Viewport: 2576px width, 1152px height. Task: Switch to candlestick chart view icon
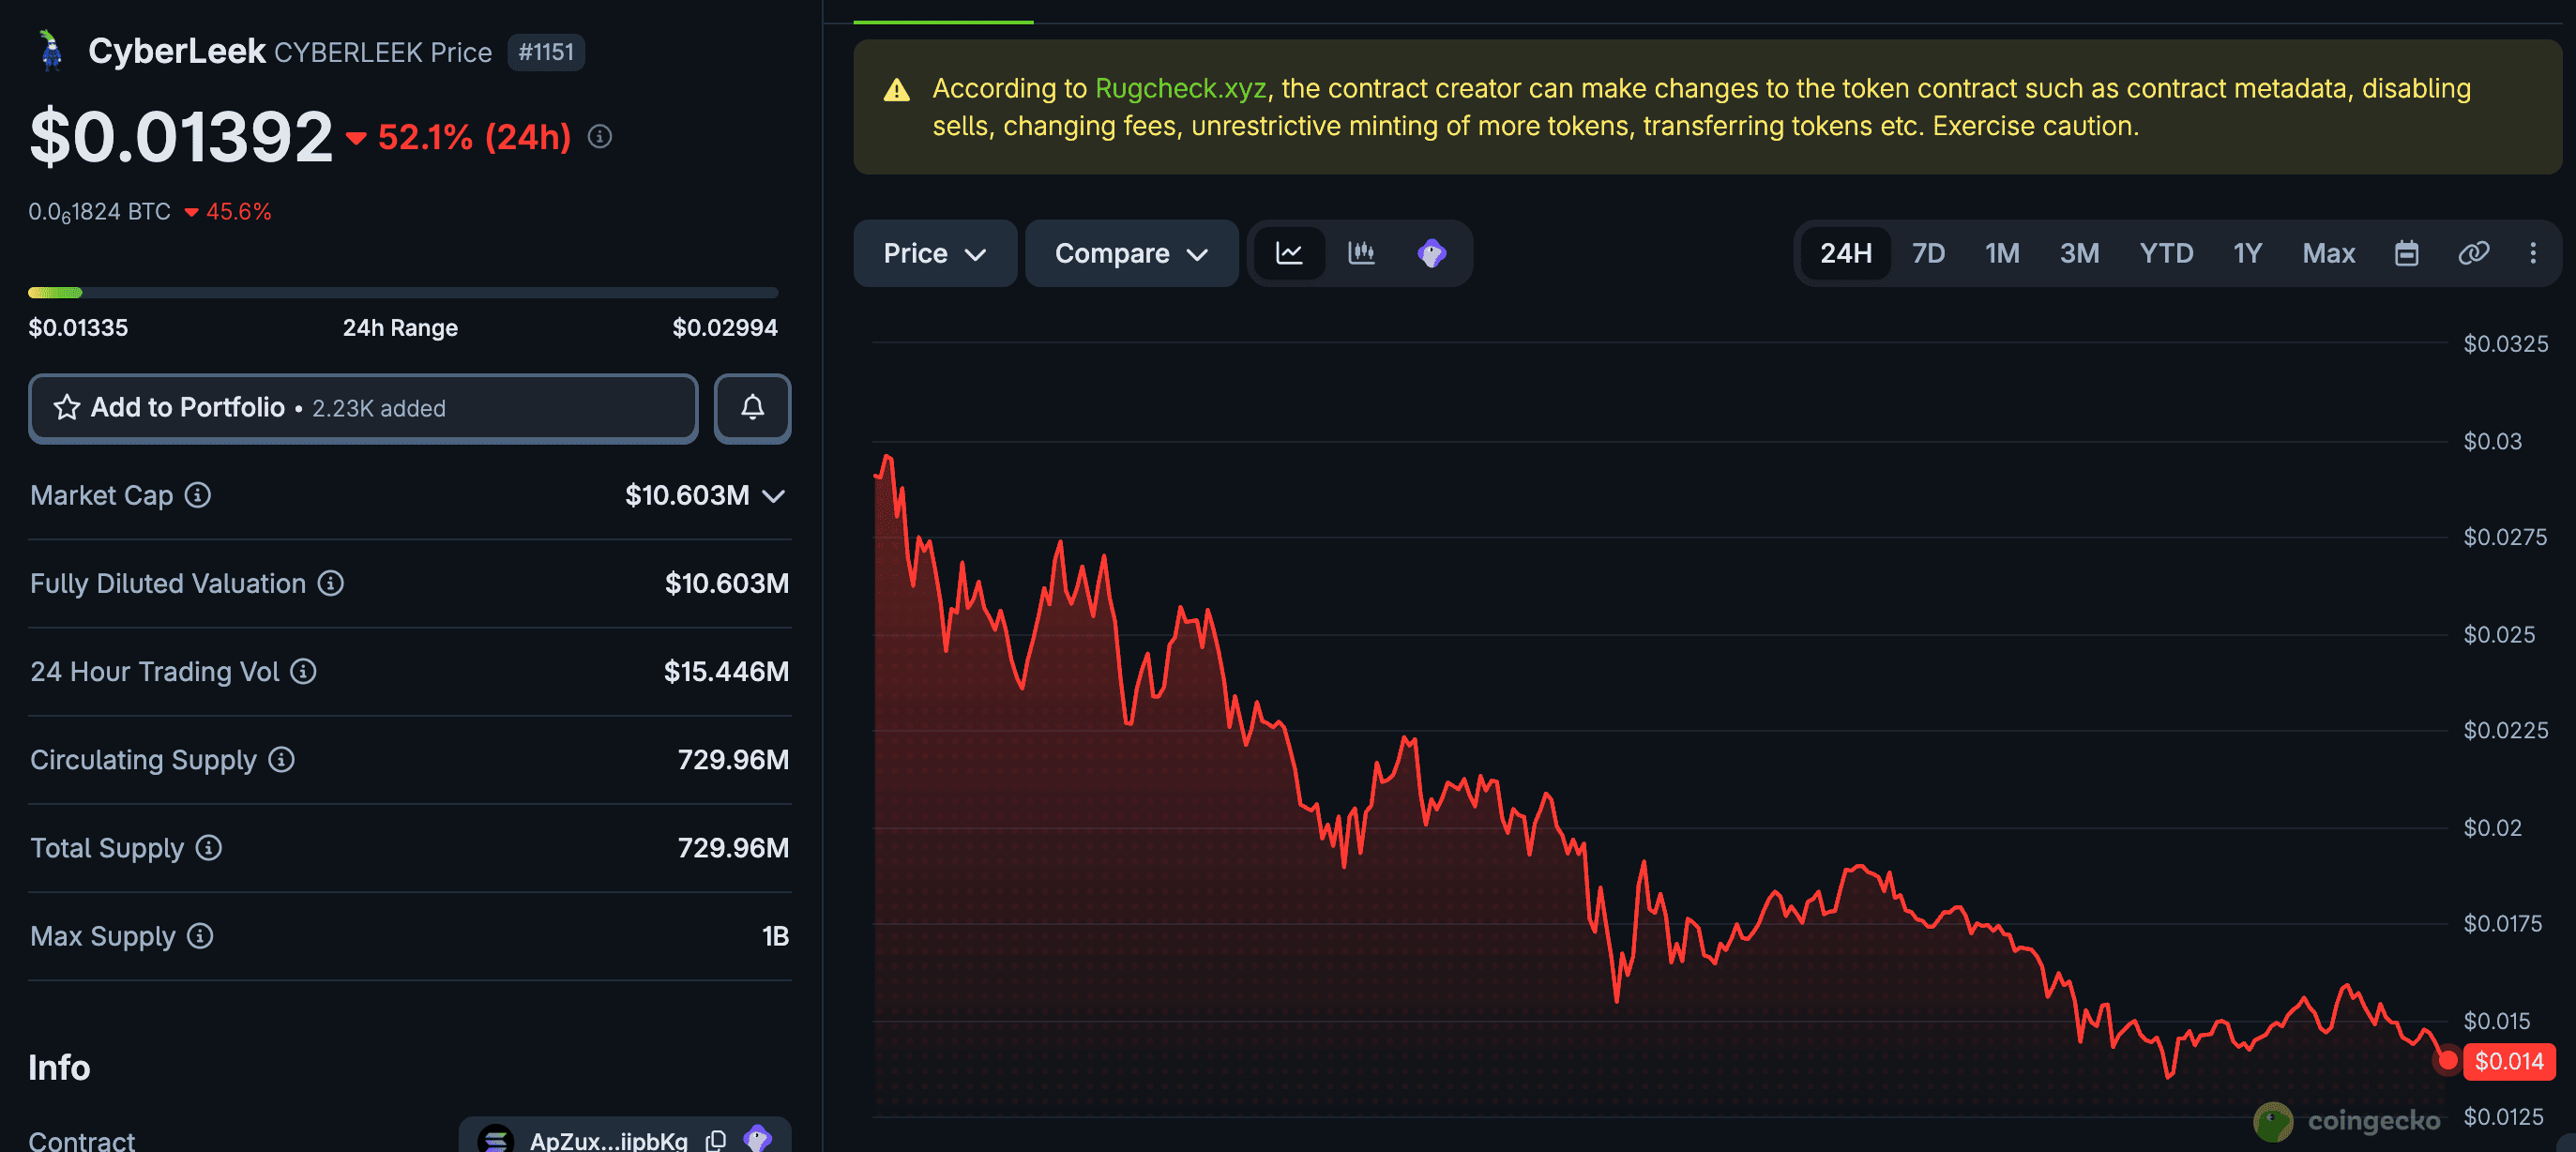1361,253
